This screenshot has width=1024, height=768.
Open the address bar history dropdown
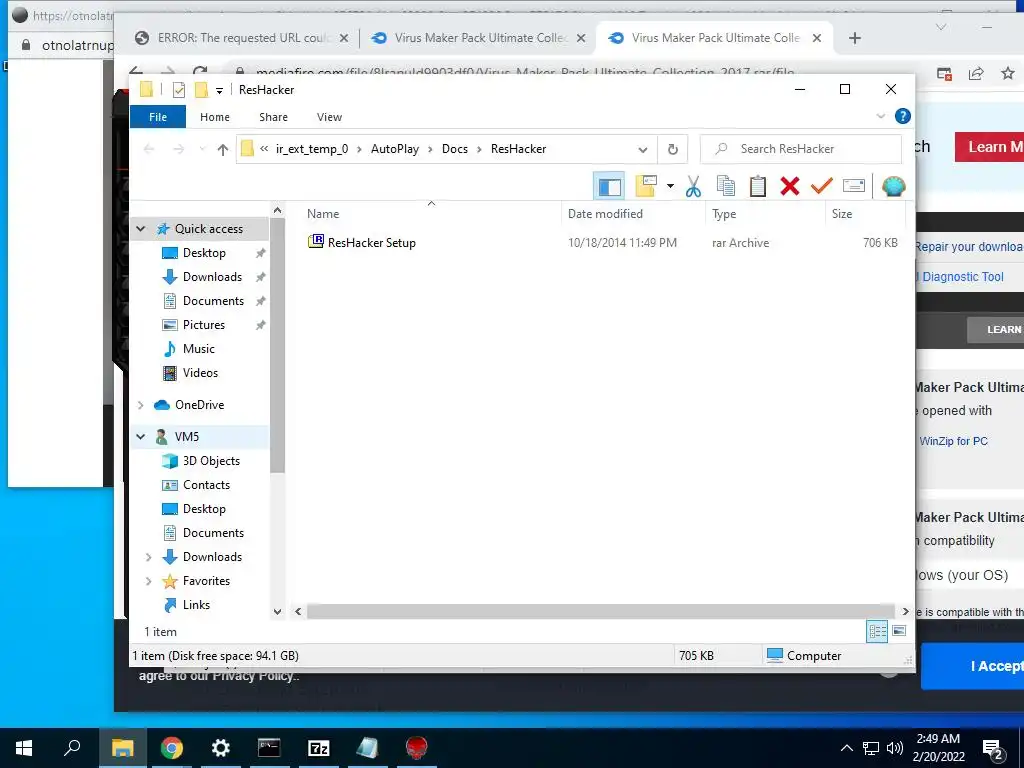[x=643, y=150]
